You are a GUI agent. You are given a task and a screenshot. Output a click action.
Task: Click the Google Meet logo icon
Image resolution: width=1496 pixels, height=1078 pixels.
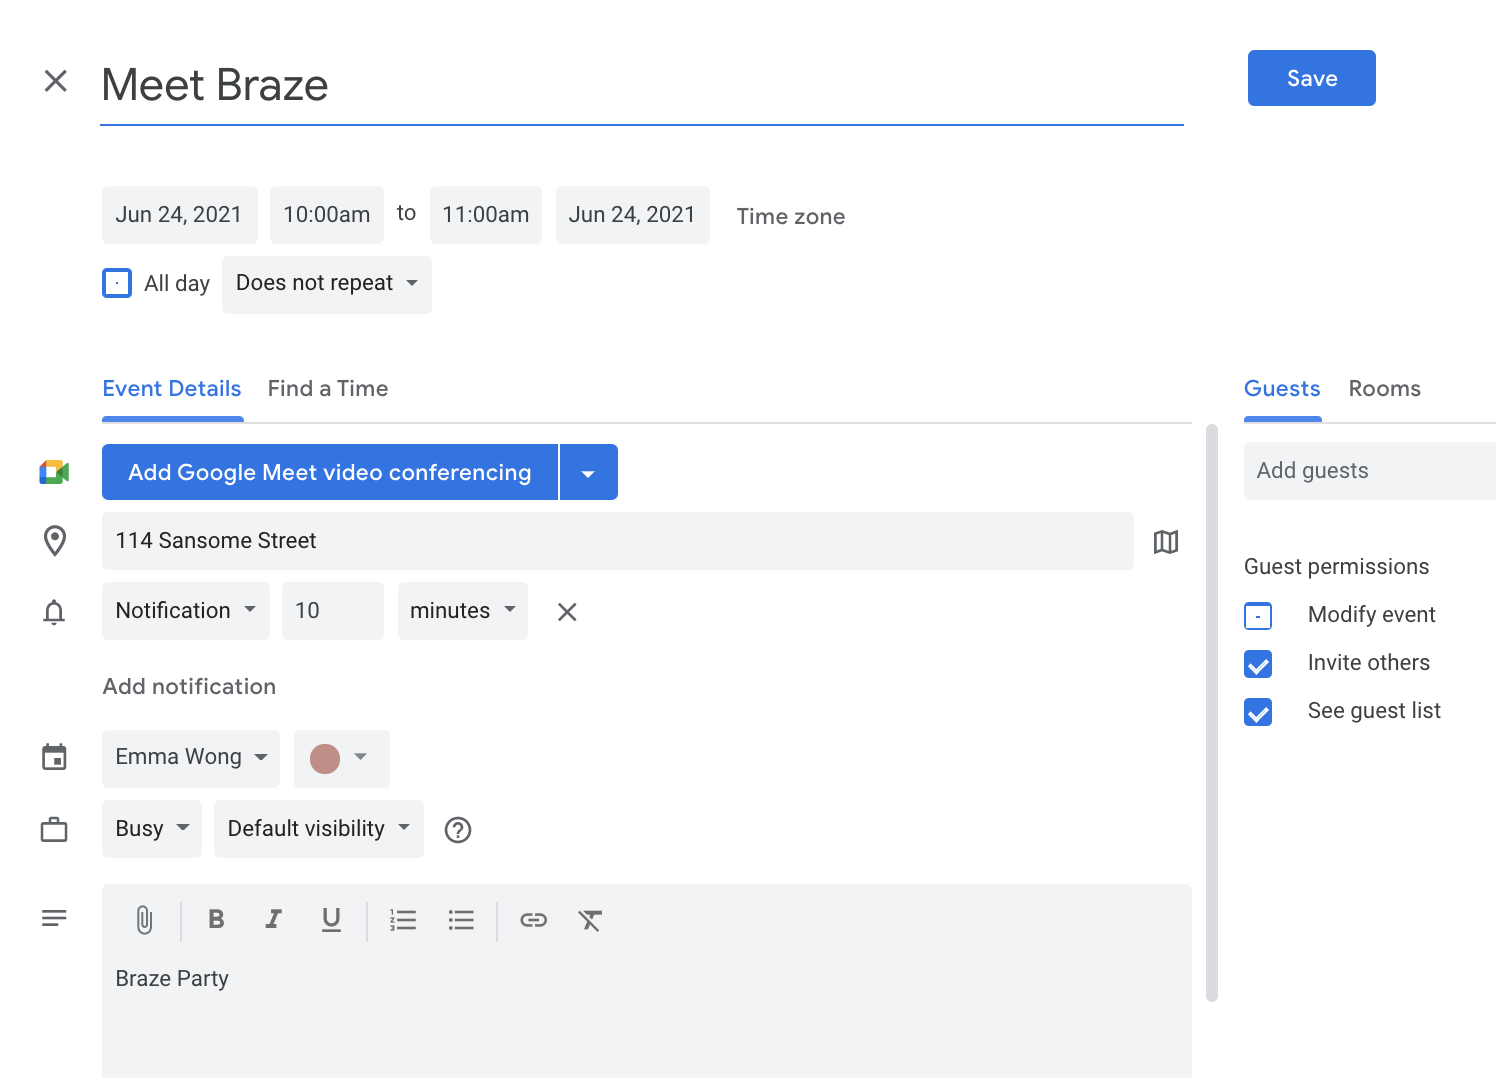(54, 472)
